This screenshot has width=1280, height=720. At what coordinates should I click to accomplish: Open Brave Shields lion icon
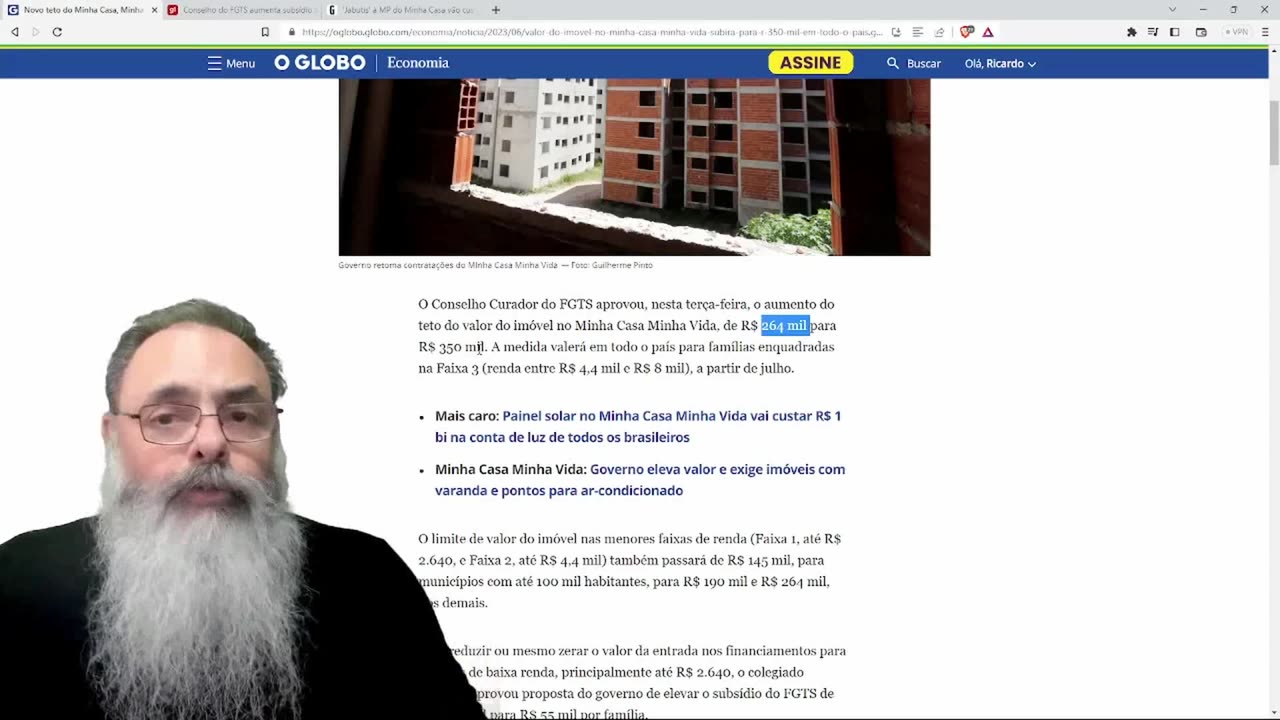pos(966,32)
